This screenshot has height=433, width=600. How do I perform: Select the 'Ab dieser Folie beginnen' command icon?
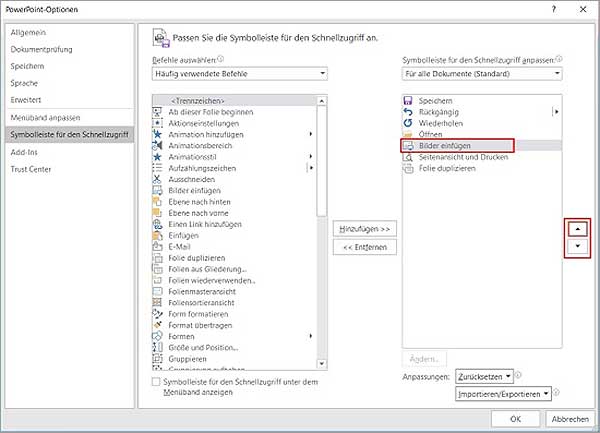pyautogui.click(x=157, y=112)
